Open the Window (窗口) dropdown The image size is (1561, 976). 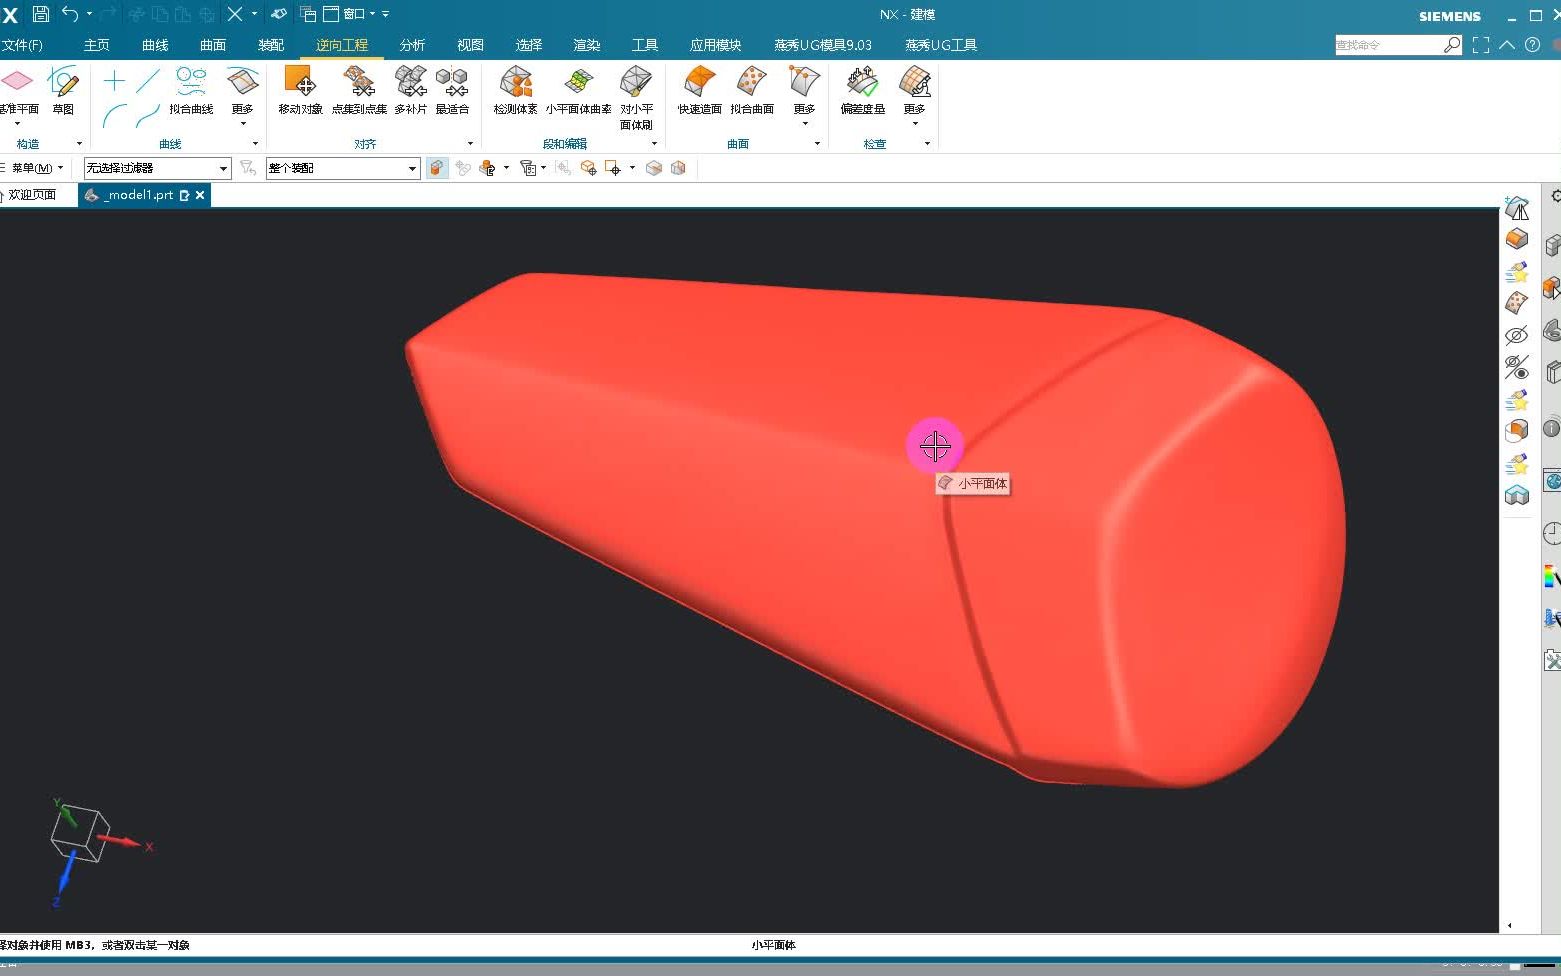pos(358,14)
